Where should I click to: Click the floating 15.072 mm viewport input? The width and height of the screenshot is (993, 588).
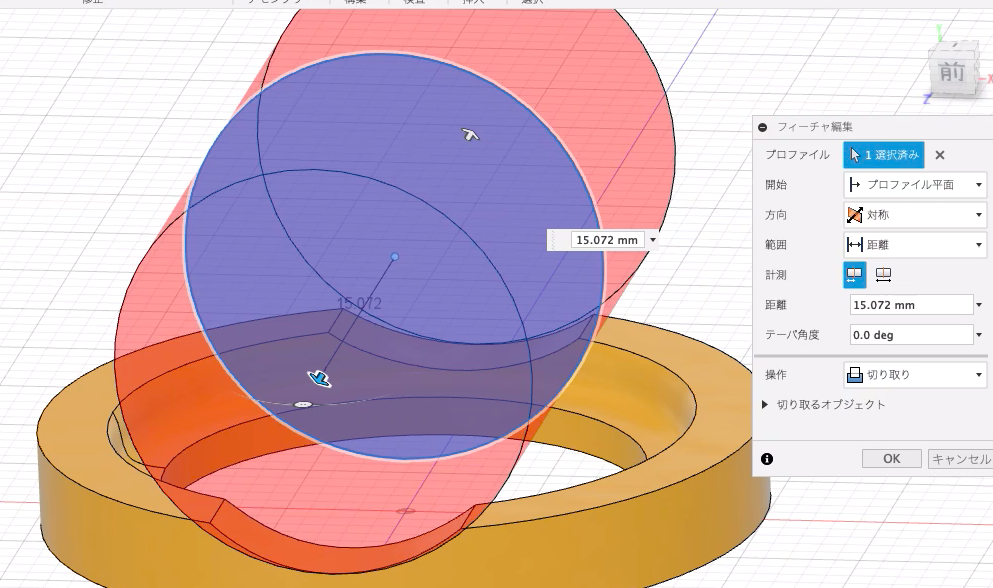tap(607, 240)
